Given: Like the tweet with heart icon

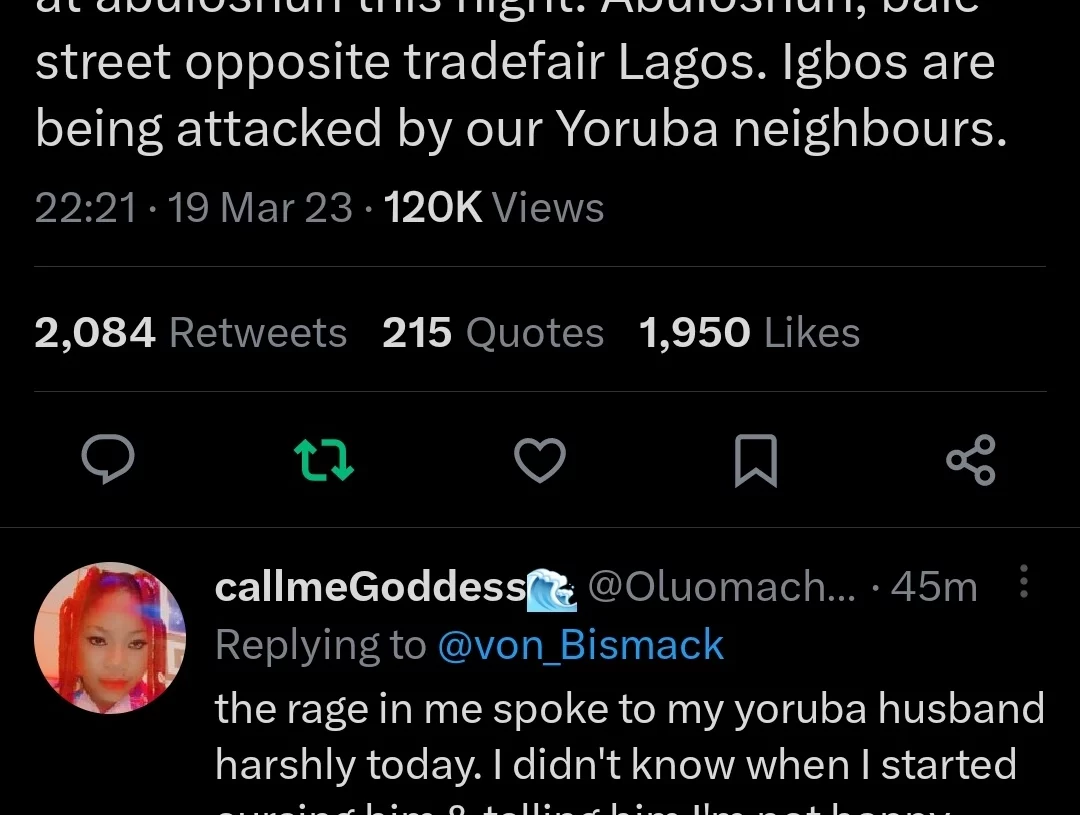Looking at the screenshot, I should (x=540, y=460).
